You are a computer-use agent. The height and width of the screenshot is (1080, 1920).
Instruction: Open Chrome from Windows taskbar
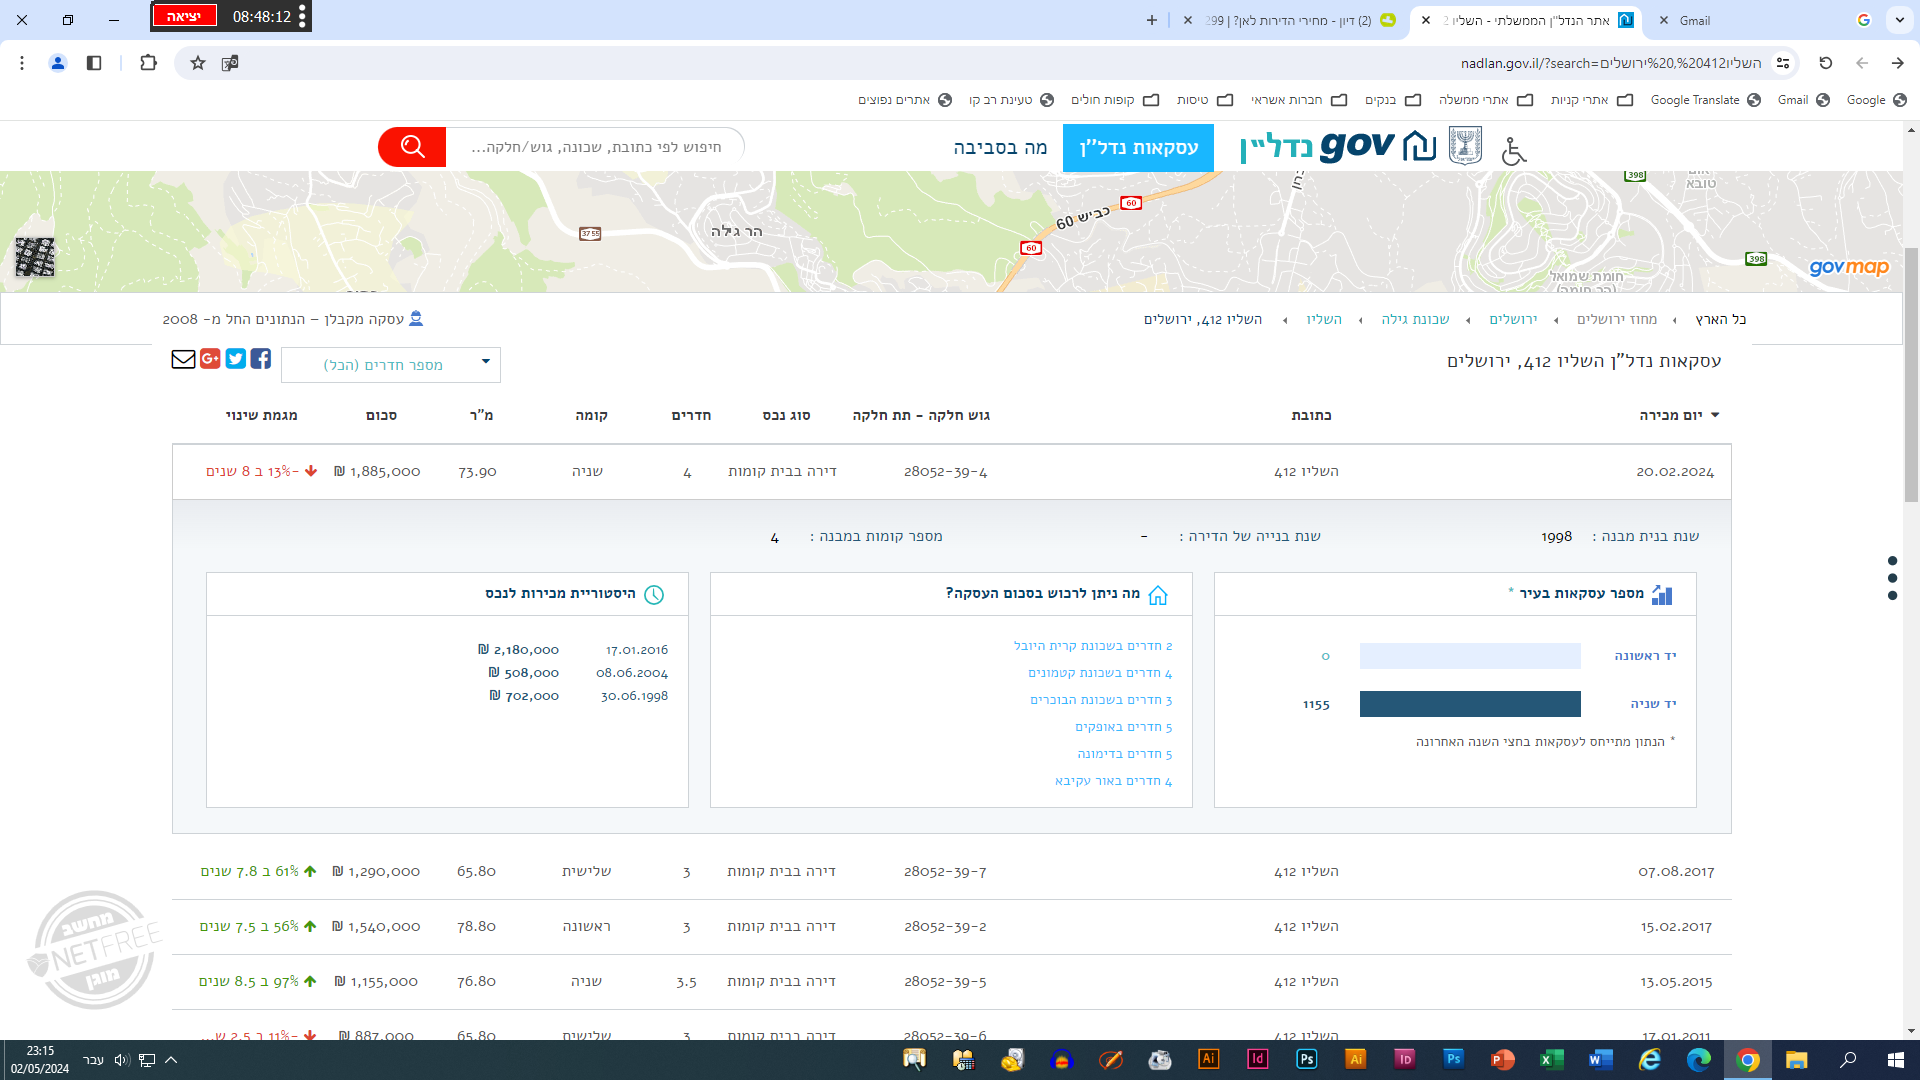coord(1748,1060)
